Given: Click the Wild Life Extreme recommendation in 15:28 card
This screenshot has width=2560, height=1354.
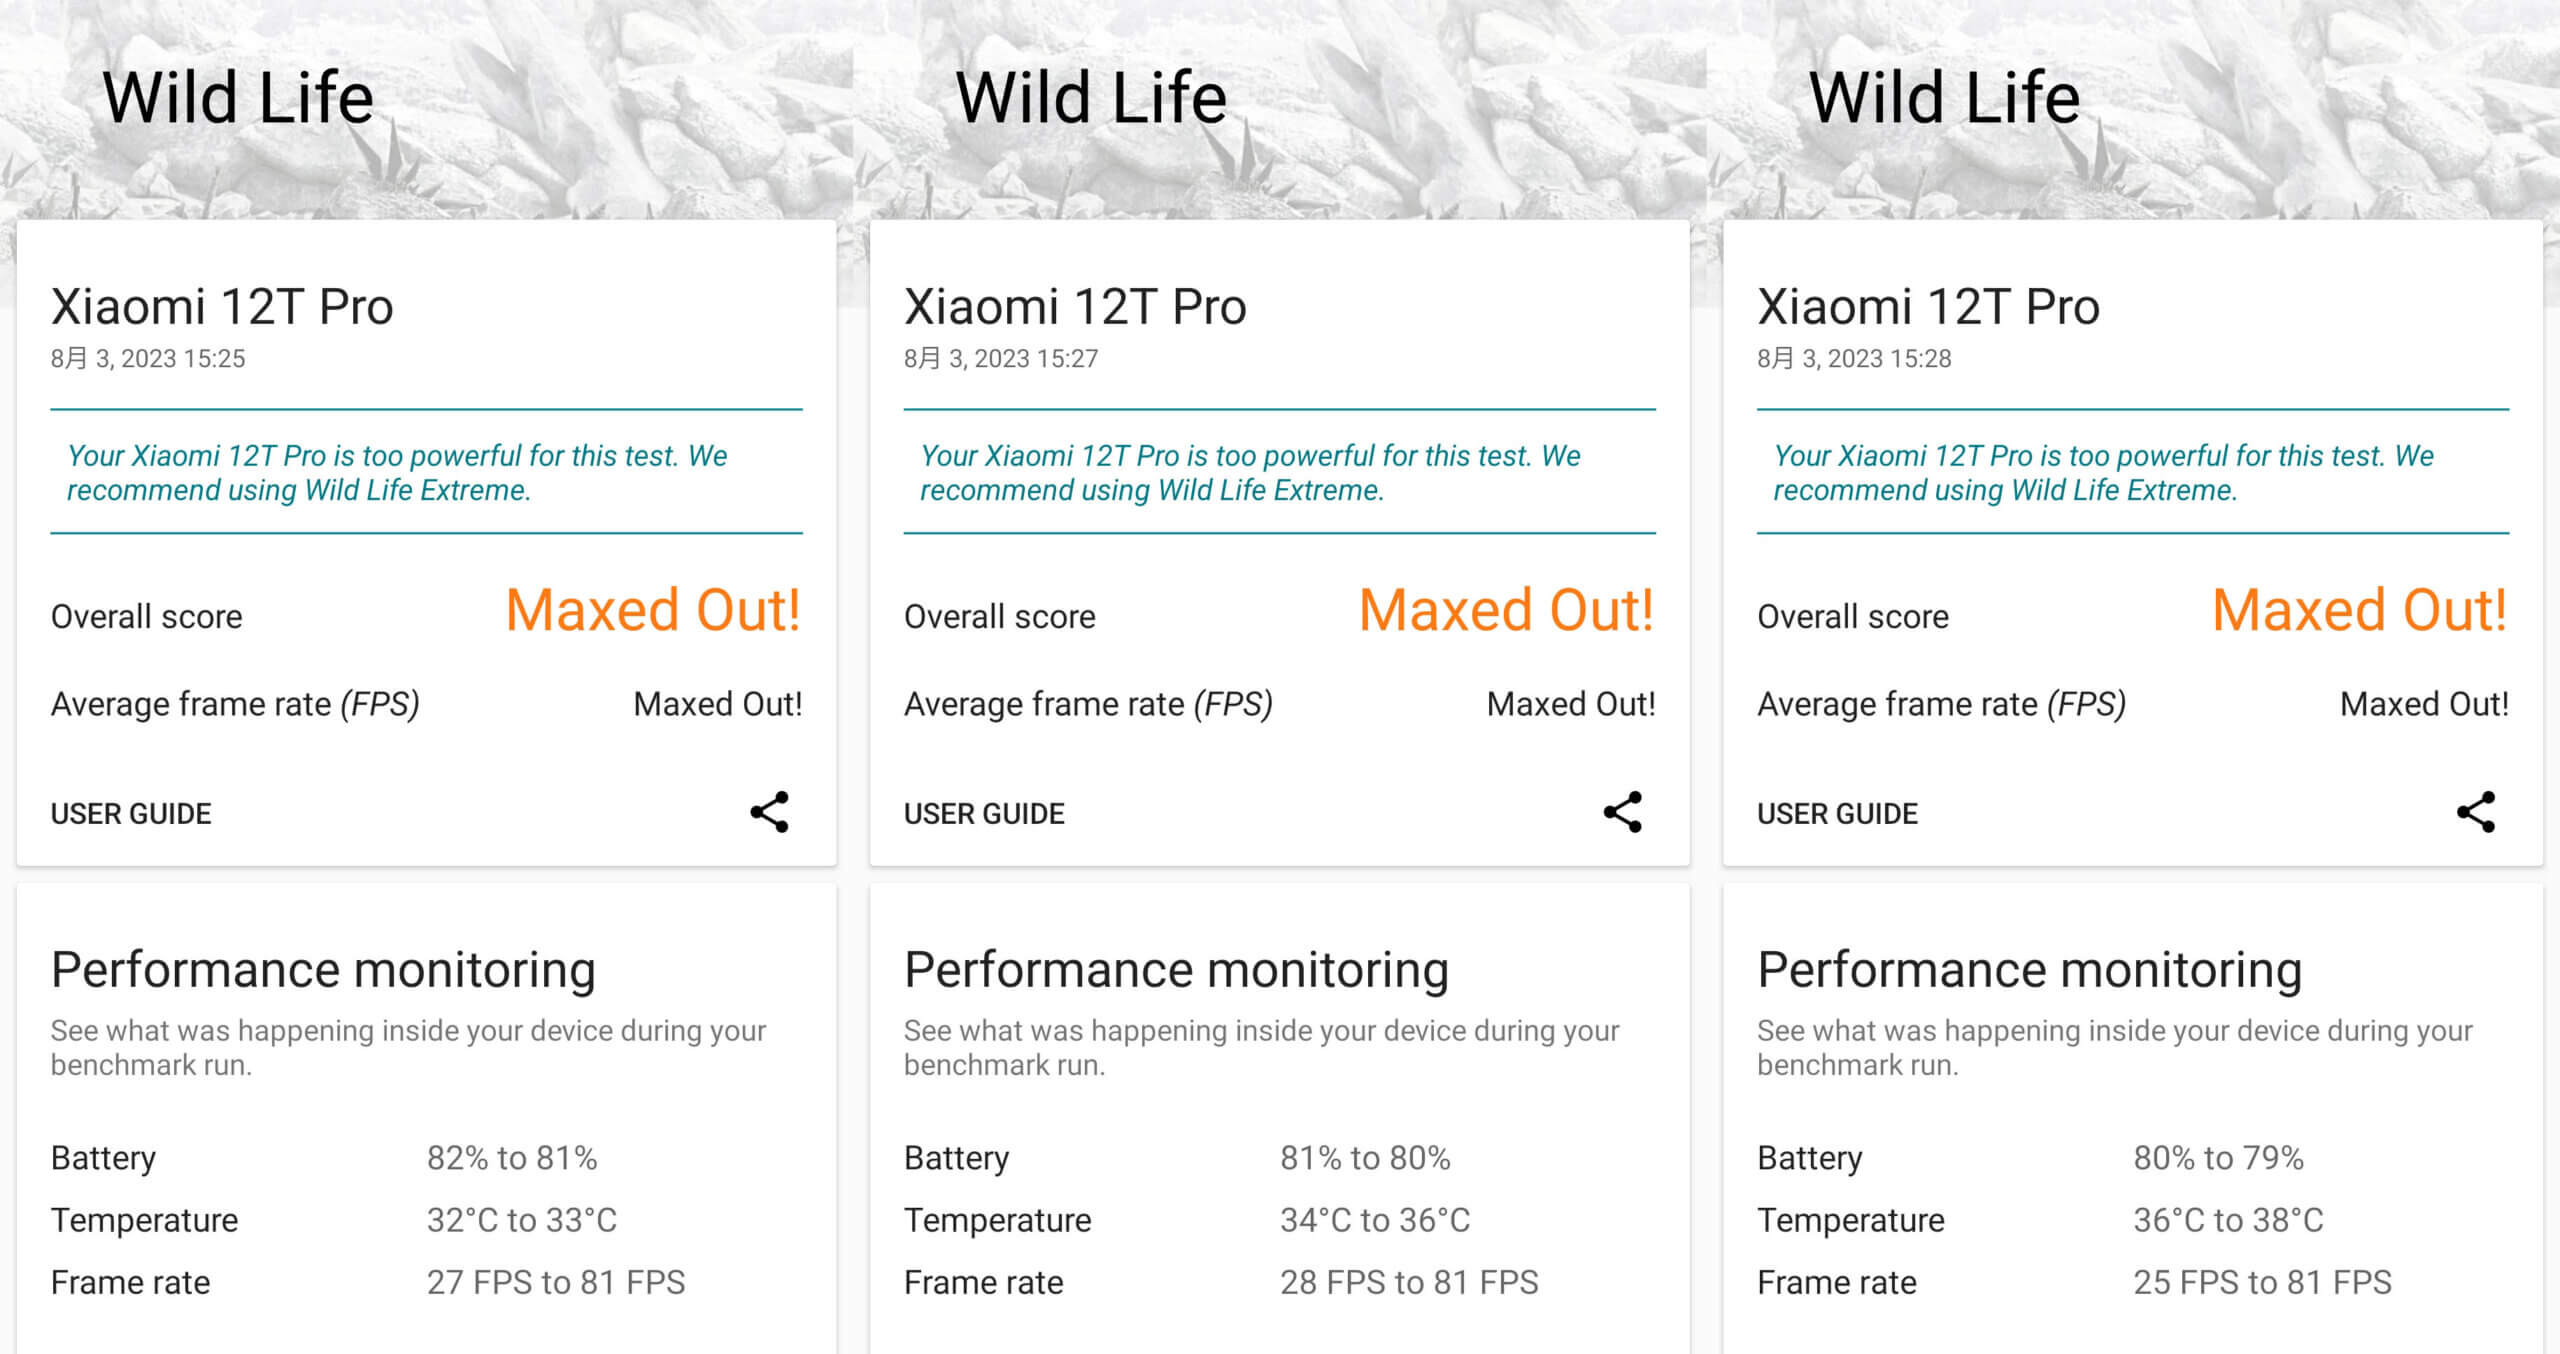Looking at the screenshot, I should (x=2103, y=472).
